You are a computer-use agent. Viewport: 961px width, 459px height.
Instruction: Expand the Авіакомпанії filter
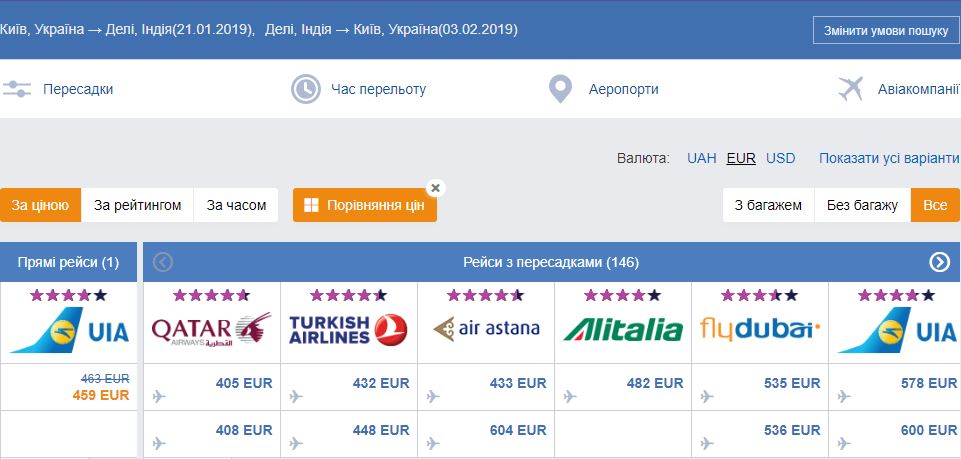point(918,89)
